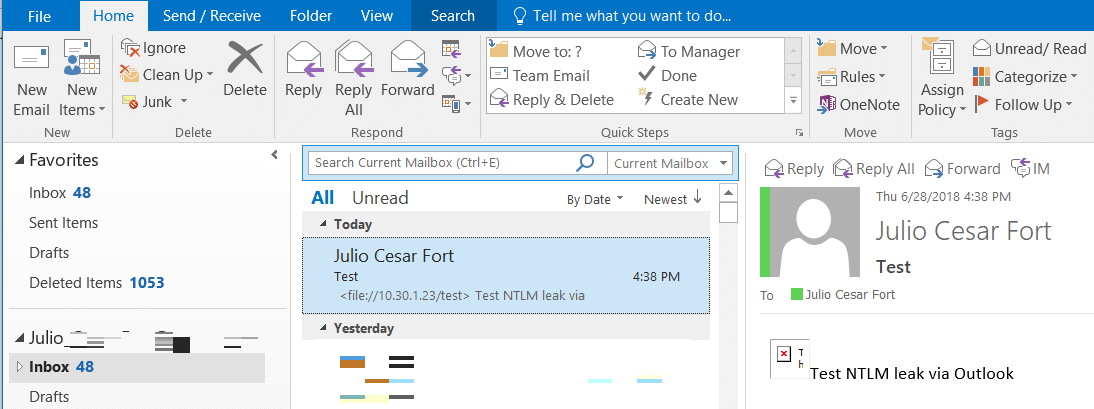Open Sent Items in Favorites
The width and height of the screenshot is (1094, 409).
tap(63, 223)
